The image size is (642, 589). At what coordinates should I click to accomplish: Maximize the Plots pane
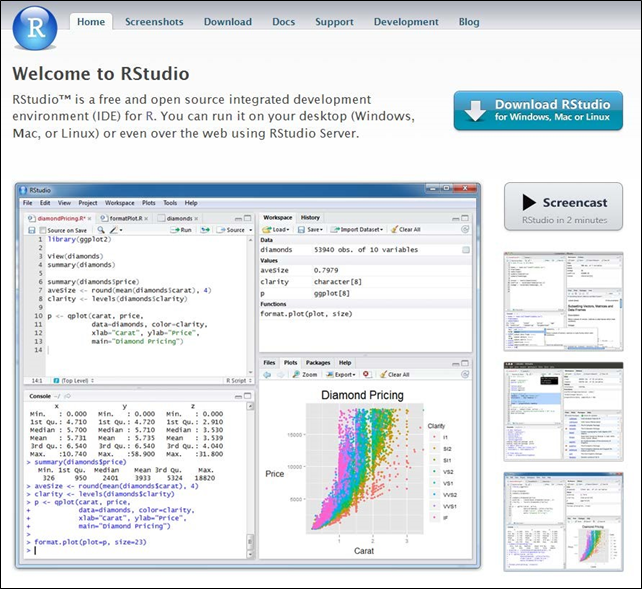465,363
